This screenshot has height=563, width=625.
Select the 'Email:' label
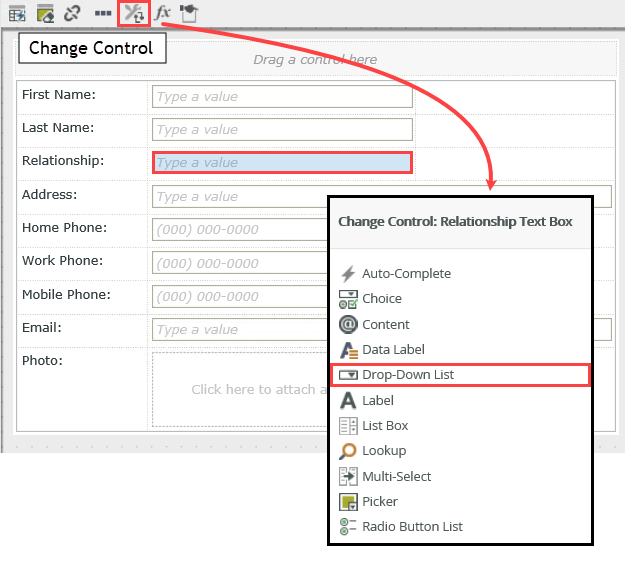(x=42, y=327)
